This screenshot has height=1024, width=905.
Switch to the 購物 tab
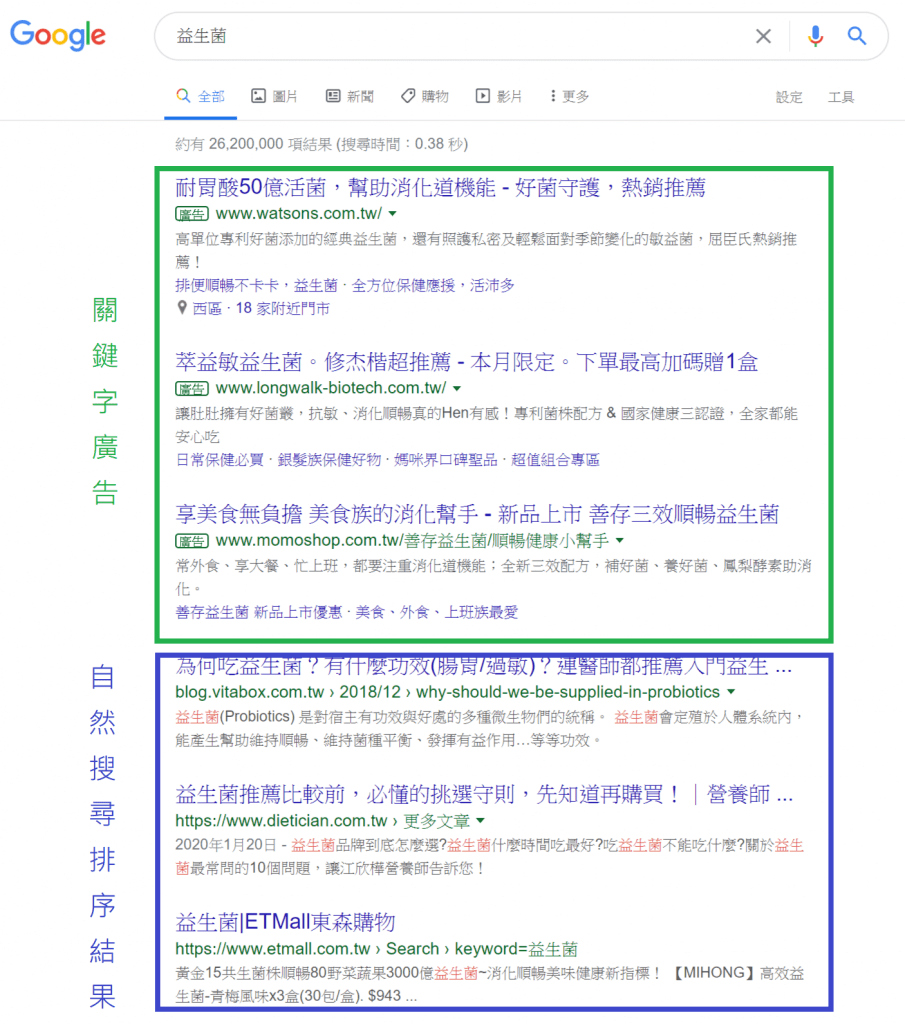[x=425, y=97]
